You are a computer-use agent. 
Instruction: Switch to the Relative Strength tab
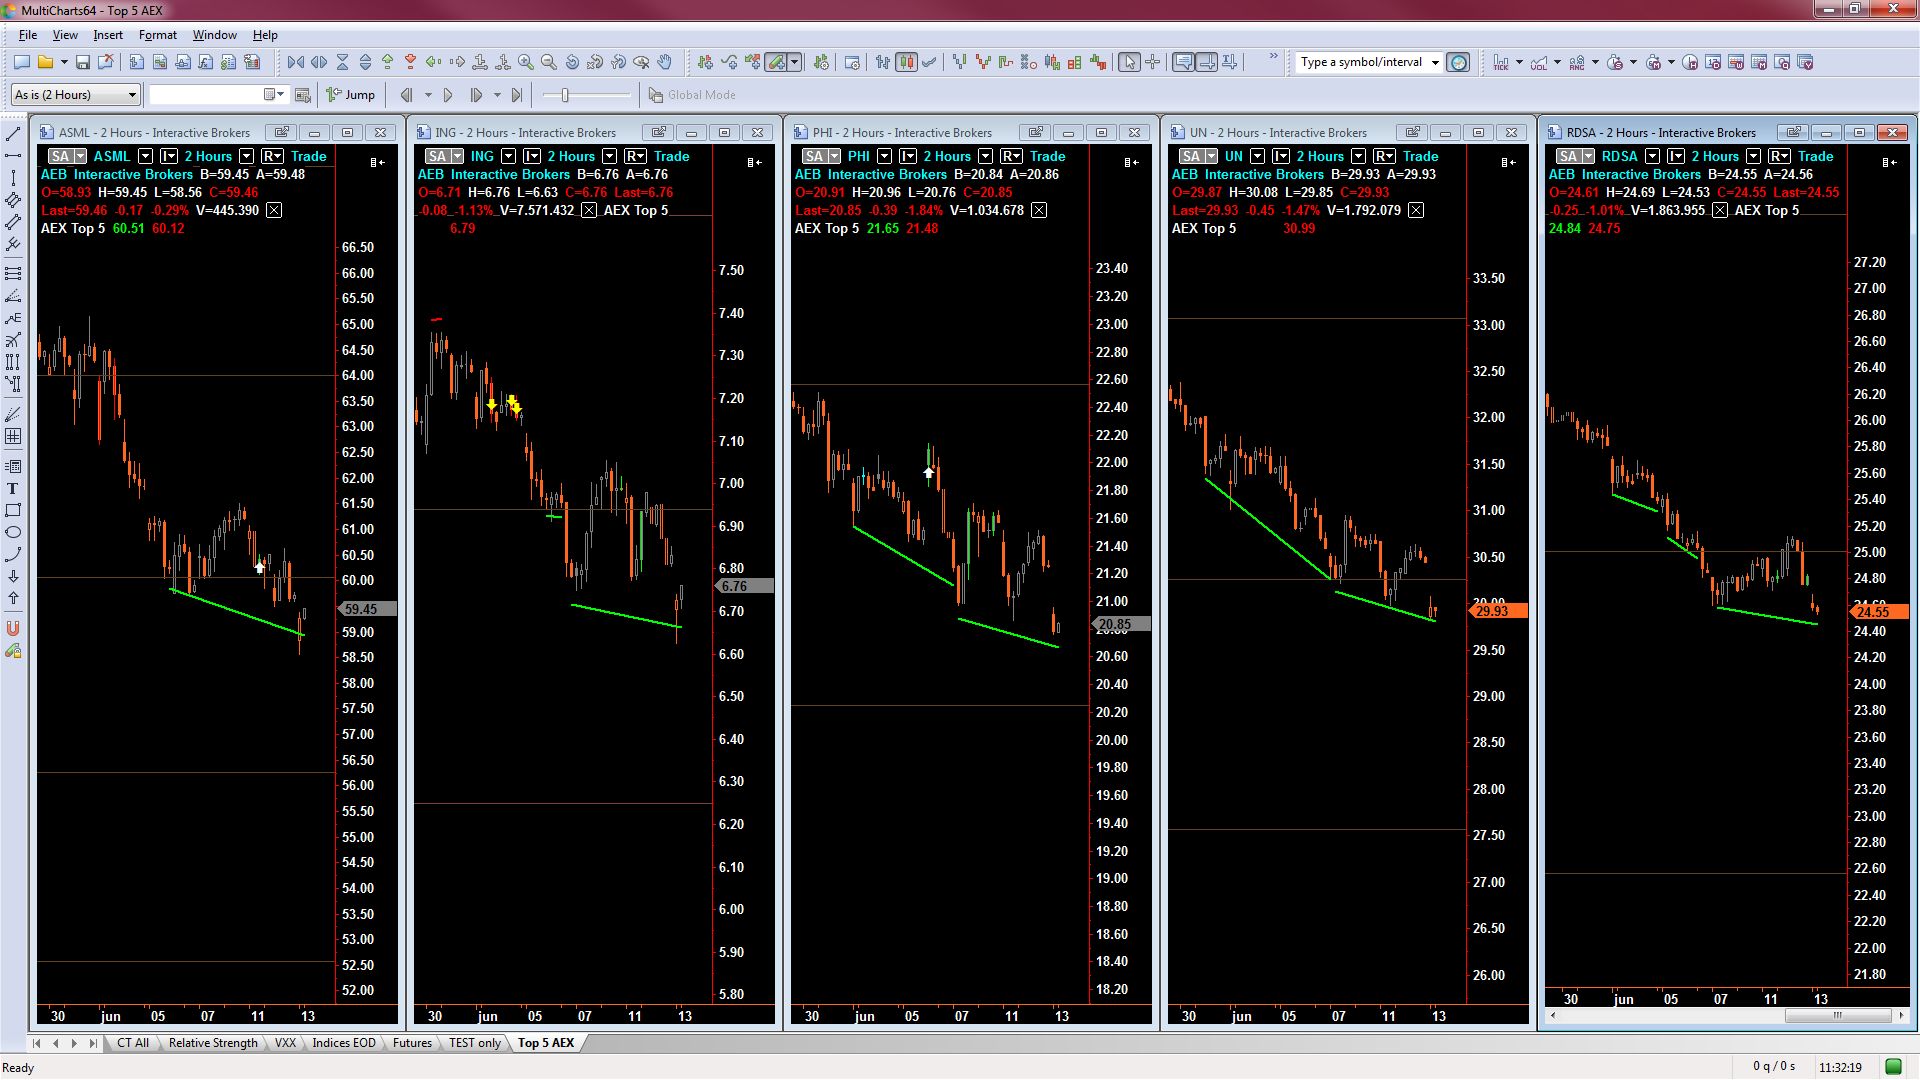pyautogui.click(x=212, y=1043)
